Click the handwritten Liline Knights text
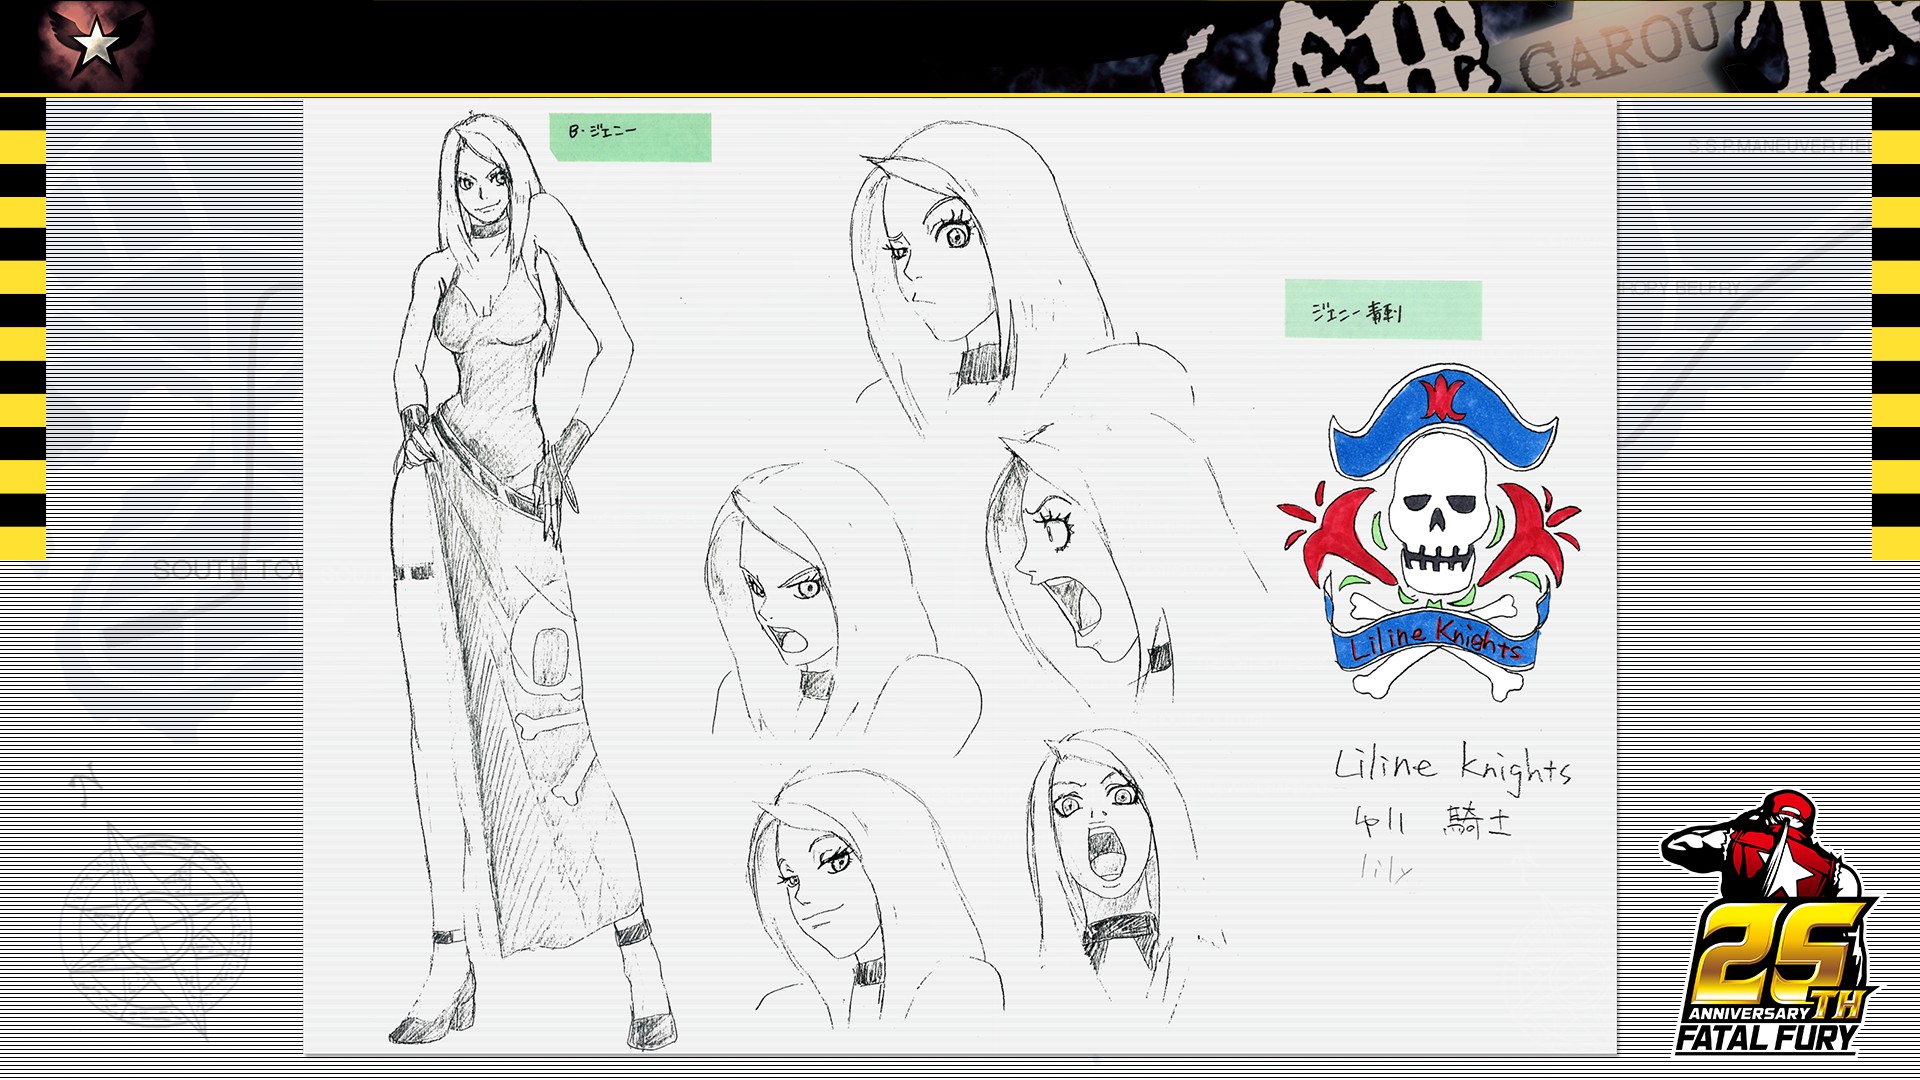 pyautogui.click(x=1452, y=768)
